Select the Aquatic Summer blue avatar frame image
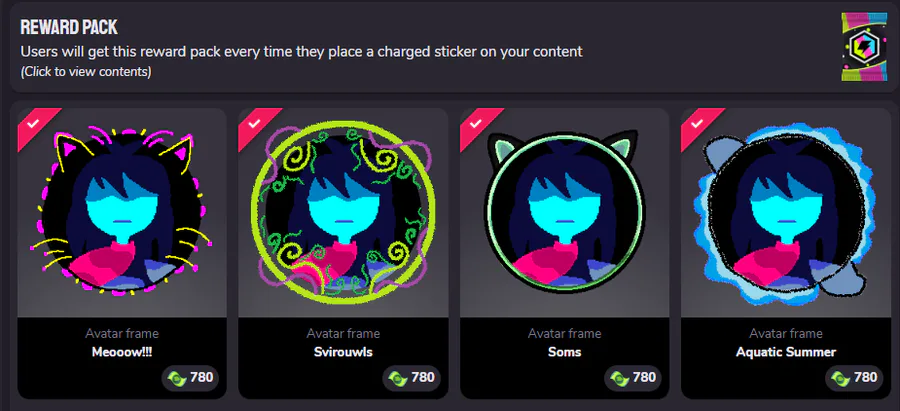900x411 pixels. click(x=784, y=213)
